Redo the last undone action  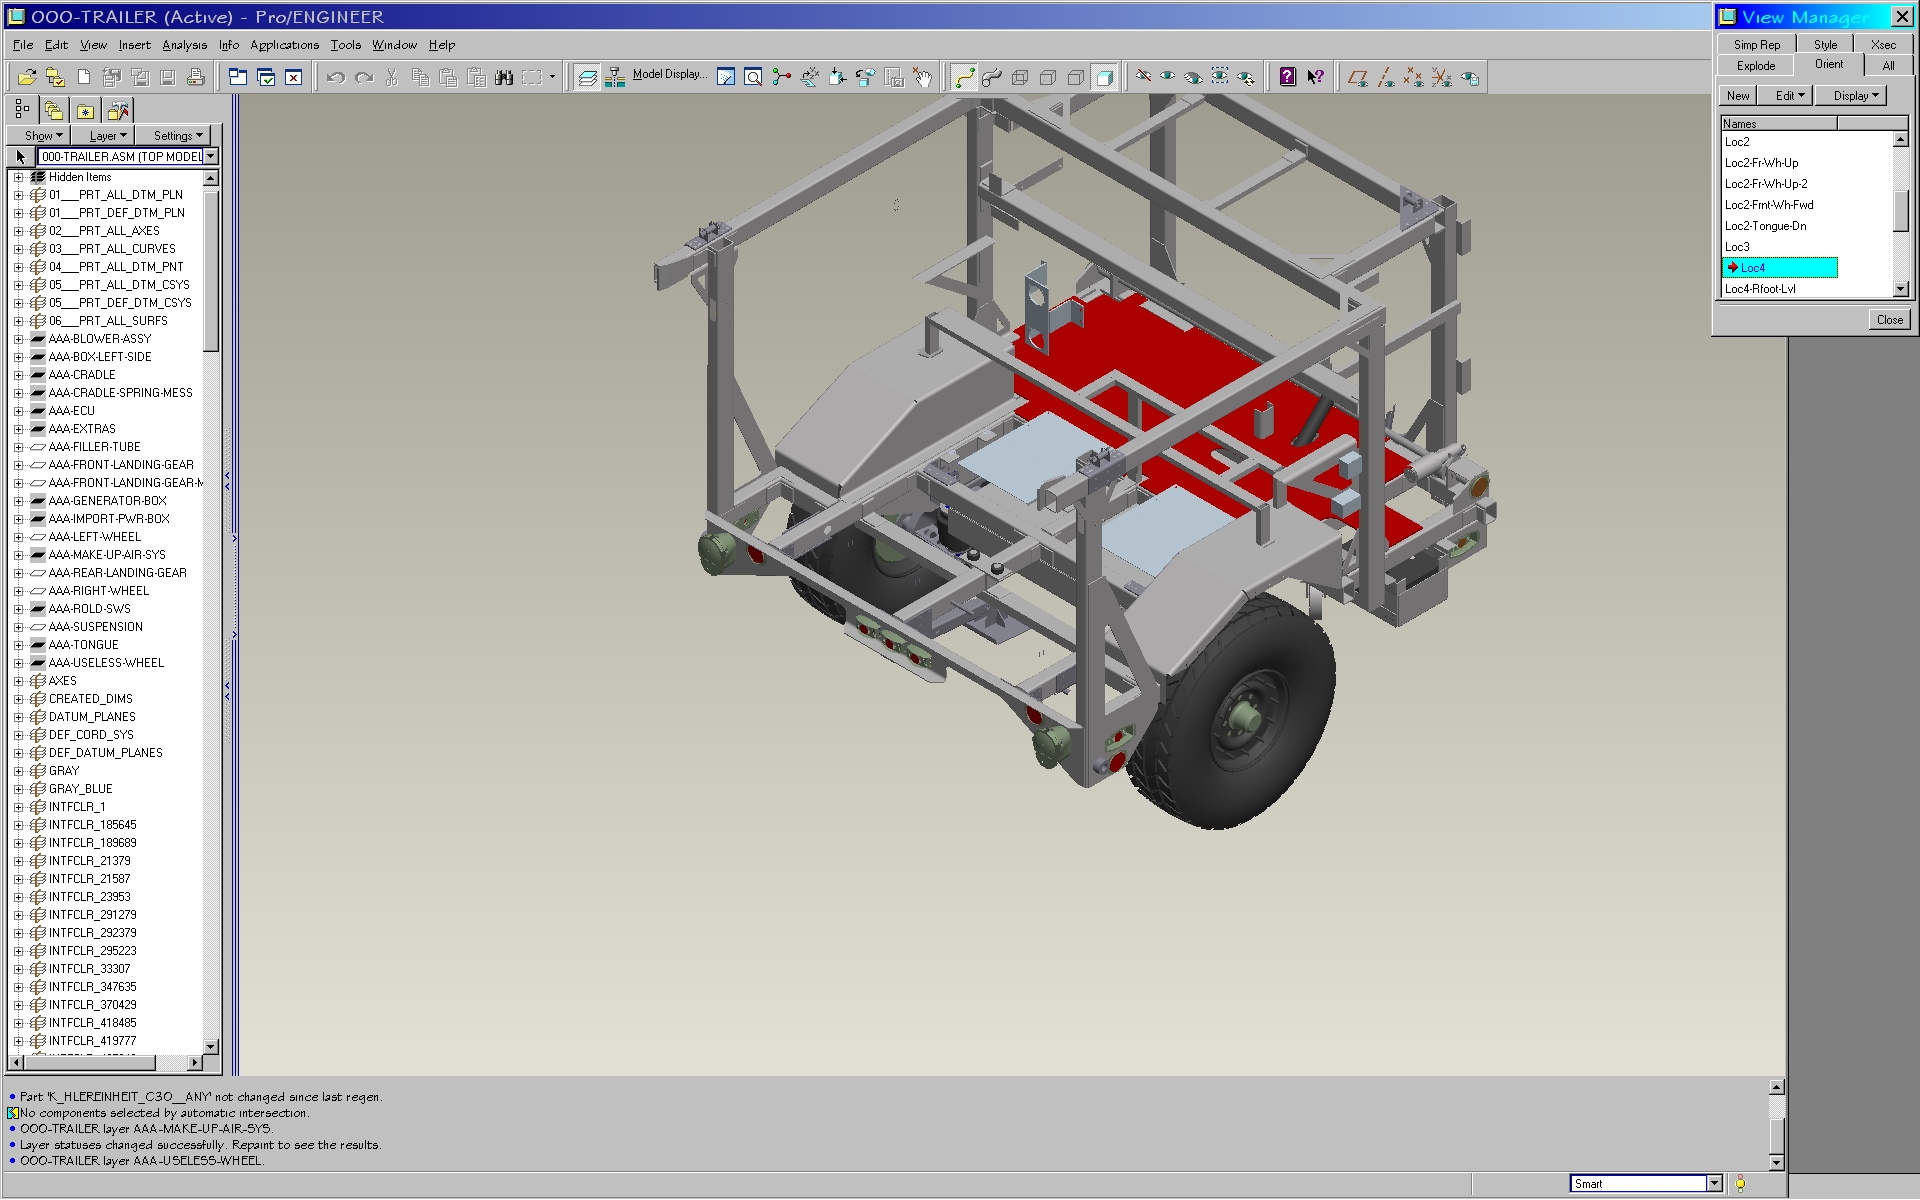[364, 77]
